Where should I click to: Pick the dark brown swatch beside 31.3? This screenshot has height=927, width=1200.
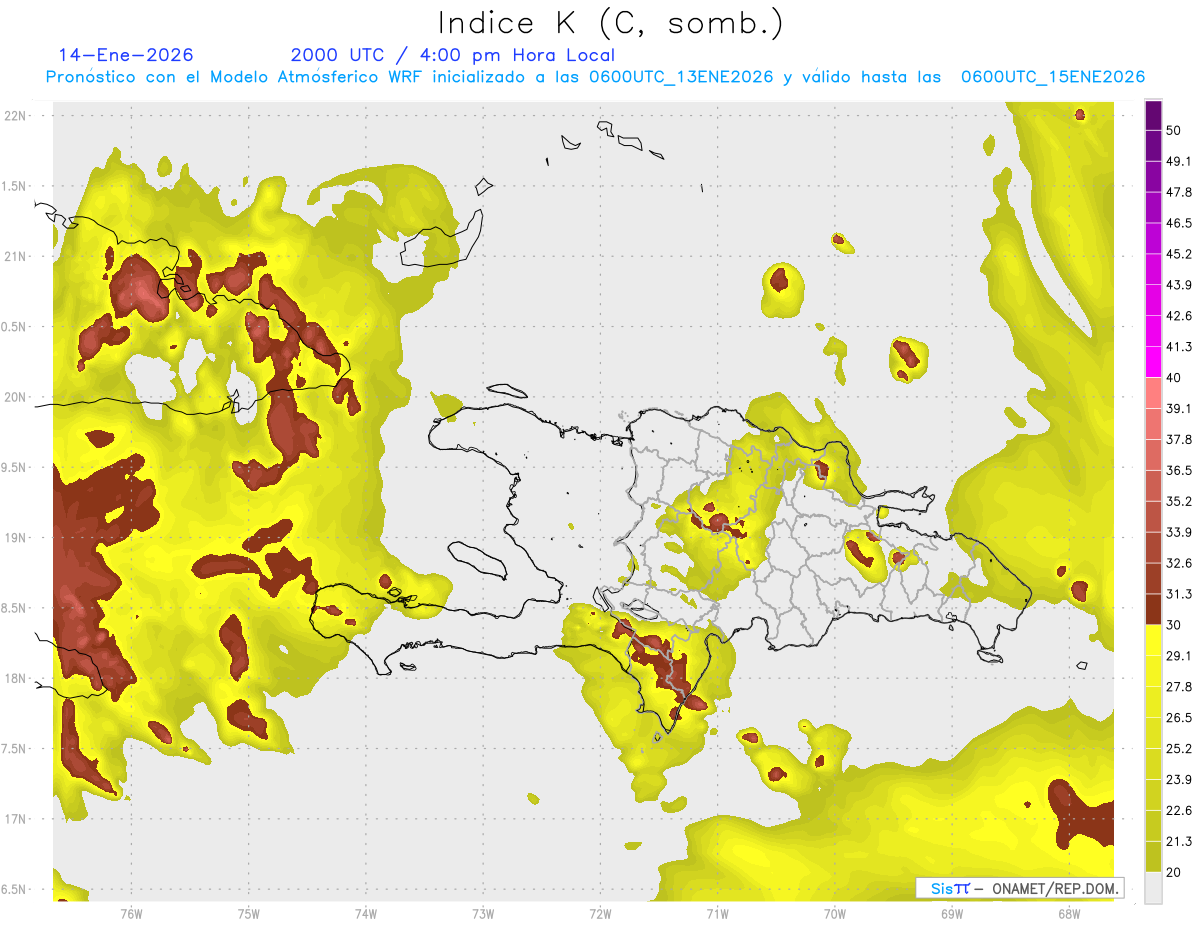pos(1153,609)
